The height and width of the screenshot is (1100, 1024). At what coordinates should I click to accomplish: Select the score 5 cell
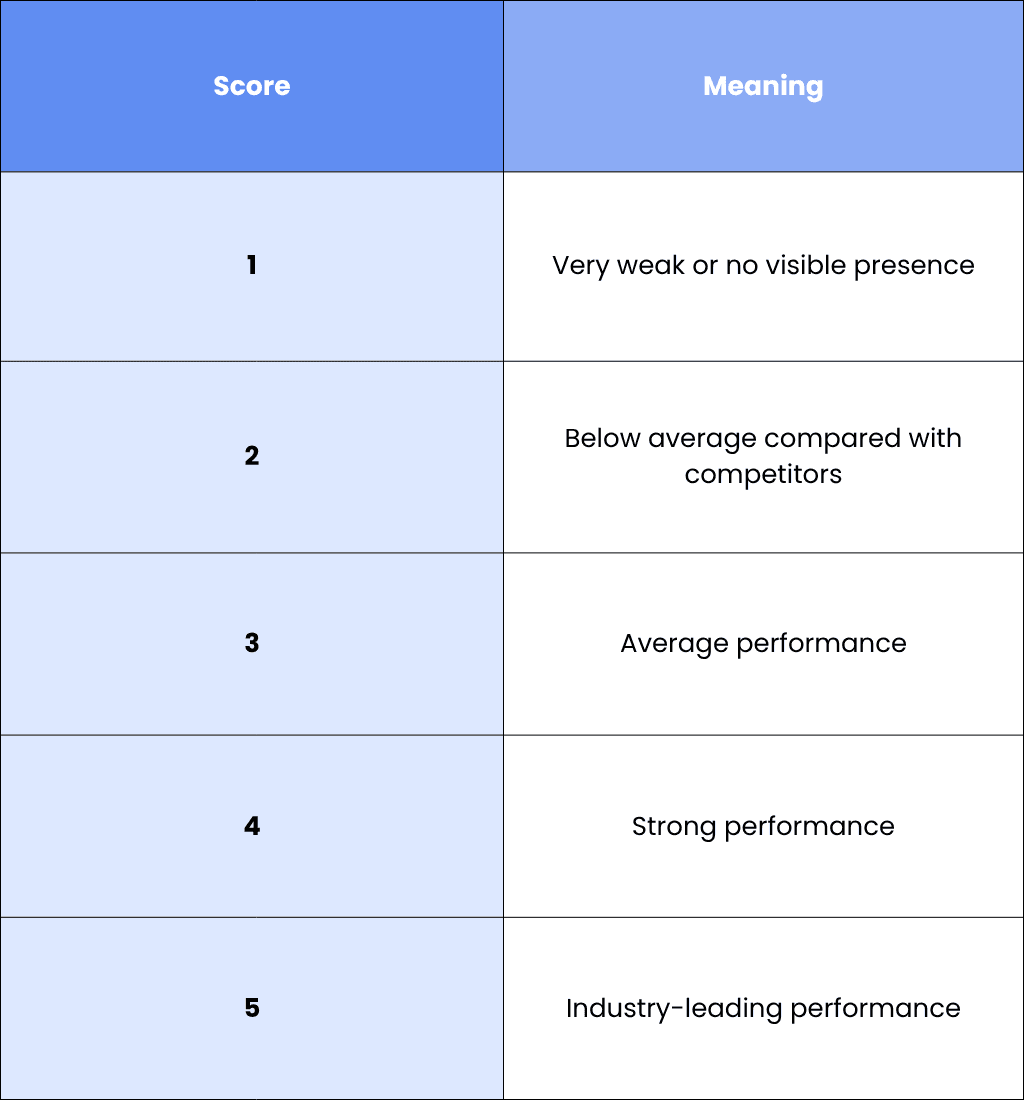252,1008
